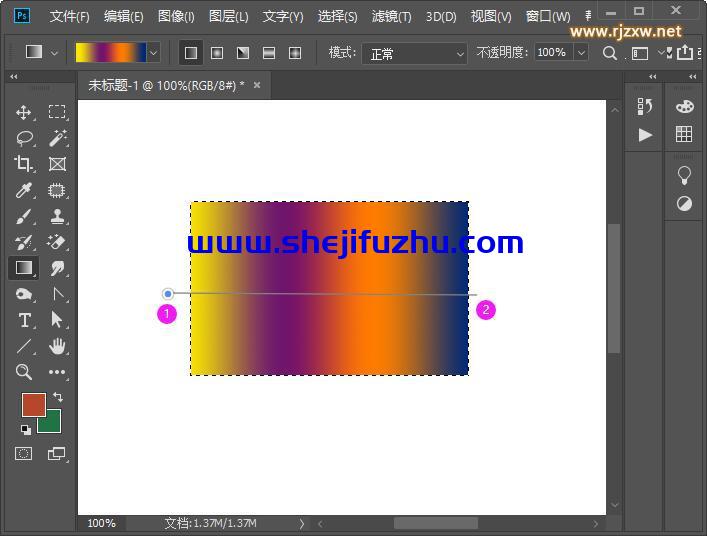The image size is (707, 536).
Task: Open the gradient picker dropdown arrow
Action: click(x=154, y=53)
